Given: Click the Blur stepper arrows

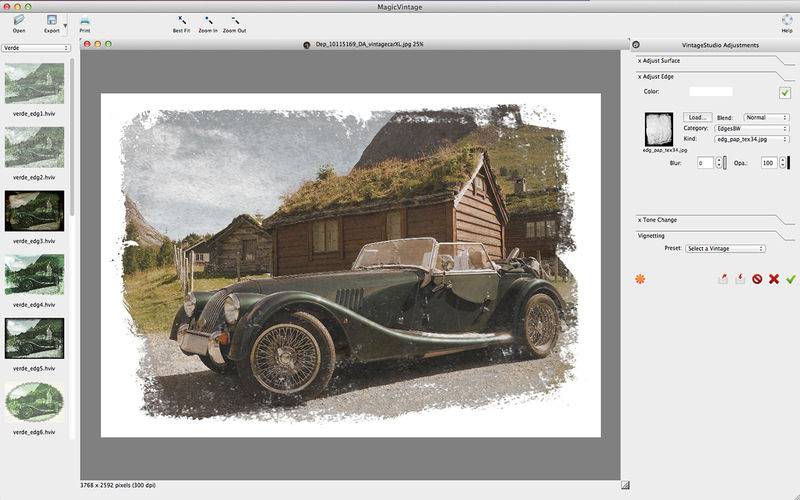Looking at the screenshot, I should [x=719, y=163].
